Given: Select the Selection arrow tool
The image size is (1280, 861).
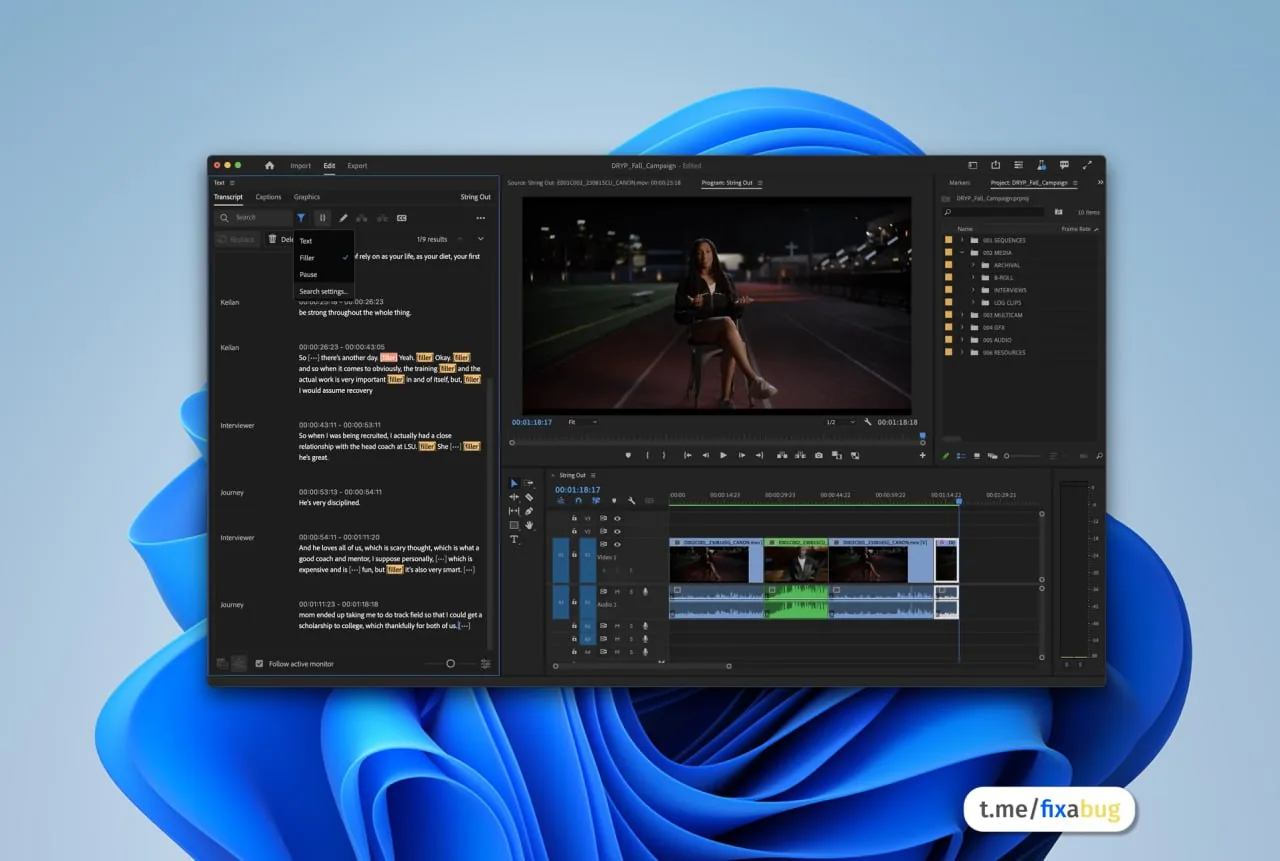Looking at the screenshot, I should pos(514,483).
